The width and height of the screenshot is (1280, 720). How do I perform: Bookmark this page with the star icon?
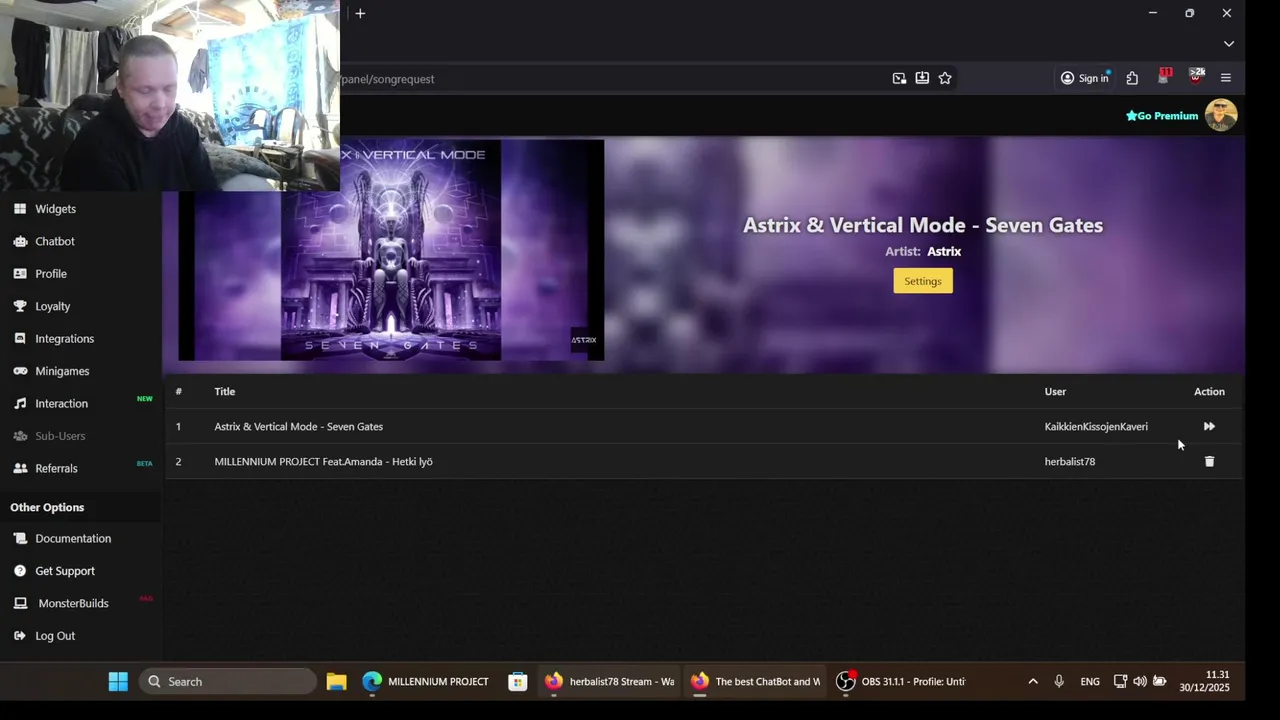(x=945, y=78)
